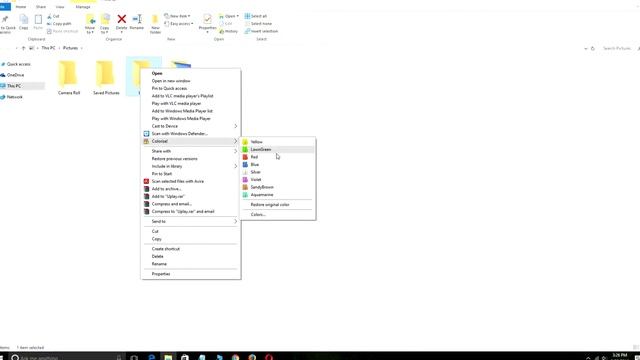Launch Opera from the taskbar

tap(269, 357)
